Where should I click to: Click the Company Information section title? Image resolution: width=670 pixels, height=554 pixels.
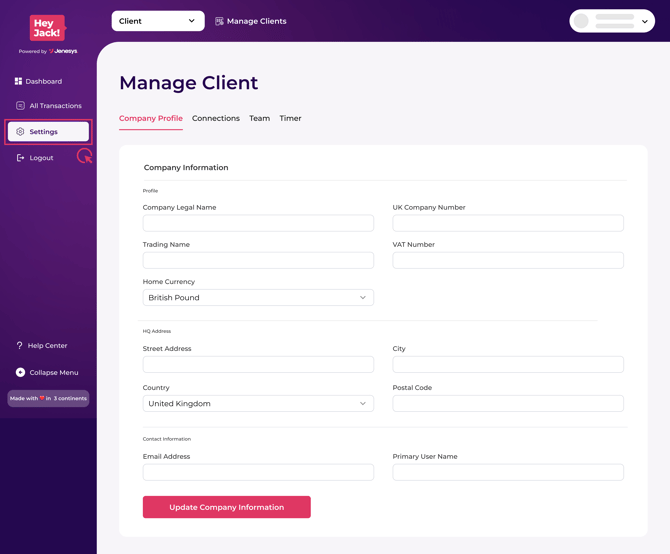[186, 167]
